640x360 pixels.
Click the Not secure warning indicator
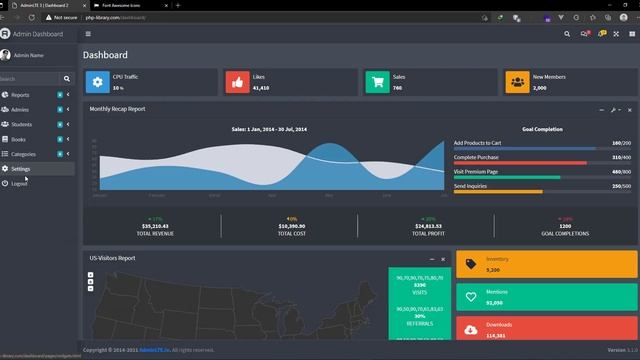point(61,18)
